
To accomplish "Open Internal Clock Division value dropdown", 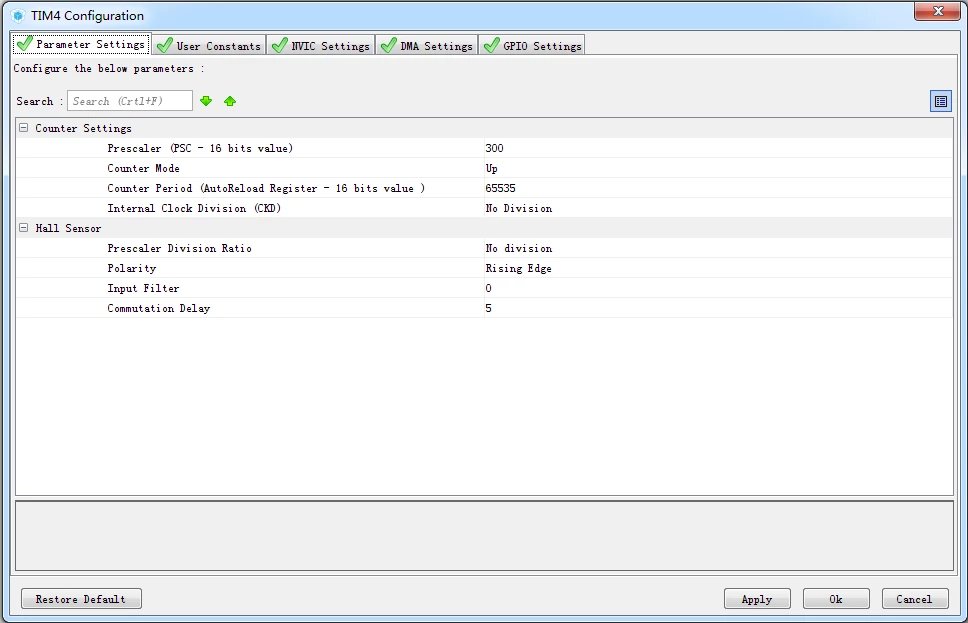I will pyautogui.click(x=717, y=208).
